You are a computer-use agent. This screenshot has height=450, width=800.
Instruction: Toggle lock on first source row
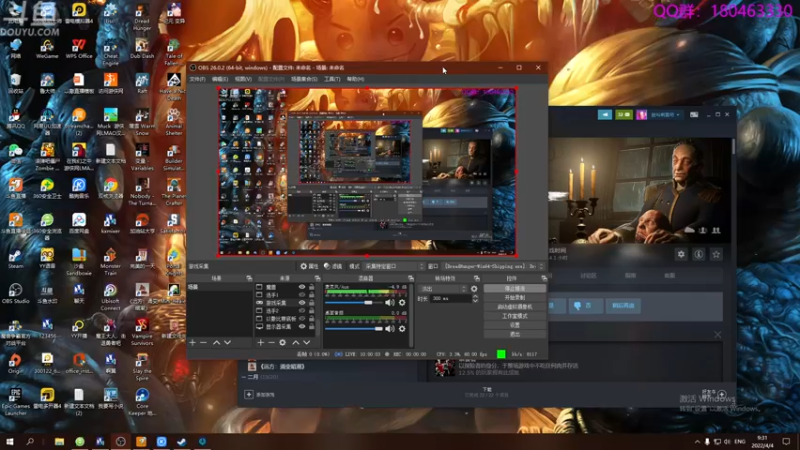[311, 287]
